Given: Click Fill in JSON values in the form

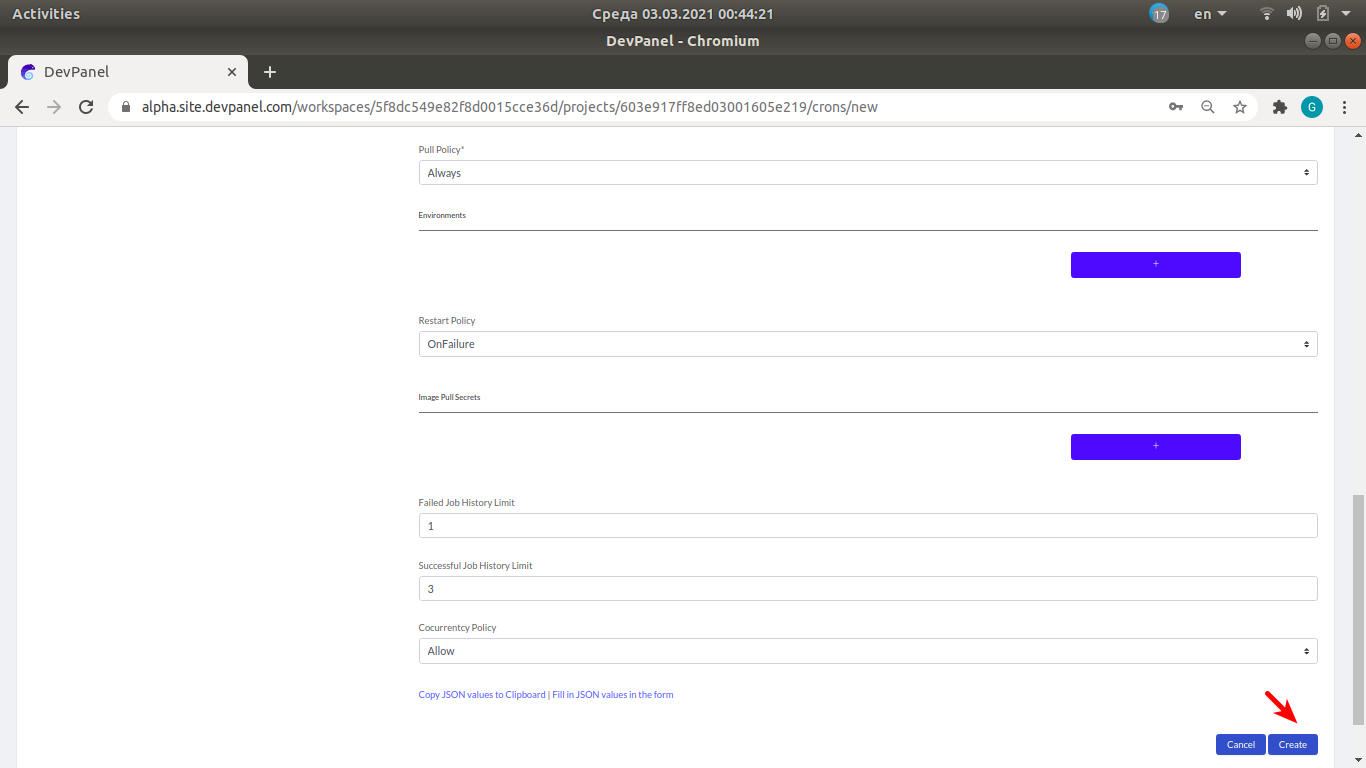Looking at the screenshot, I should (x=613, y=694).
